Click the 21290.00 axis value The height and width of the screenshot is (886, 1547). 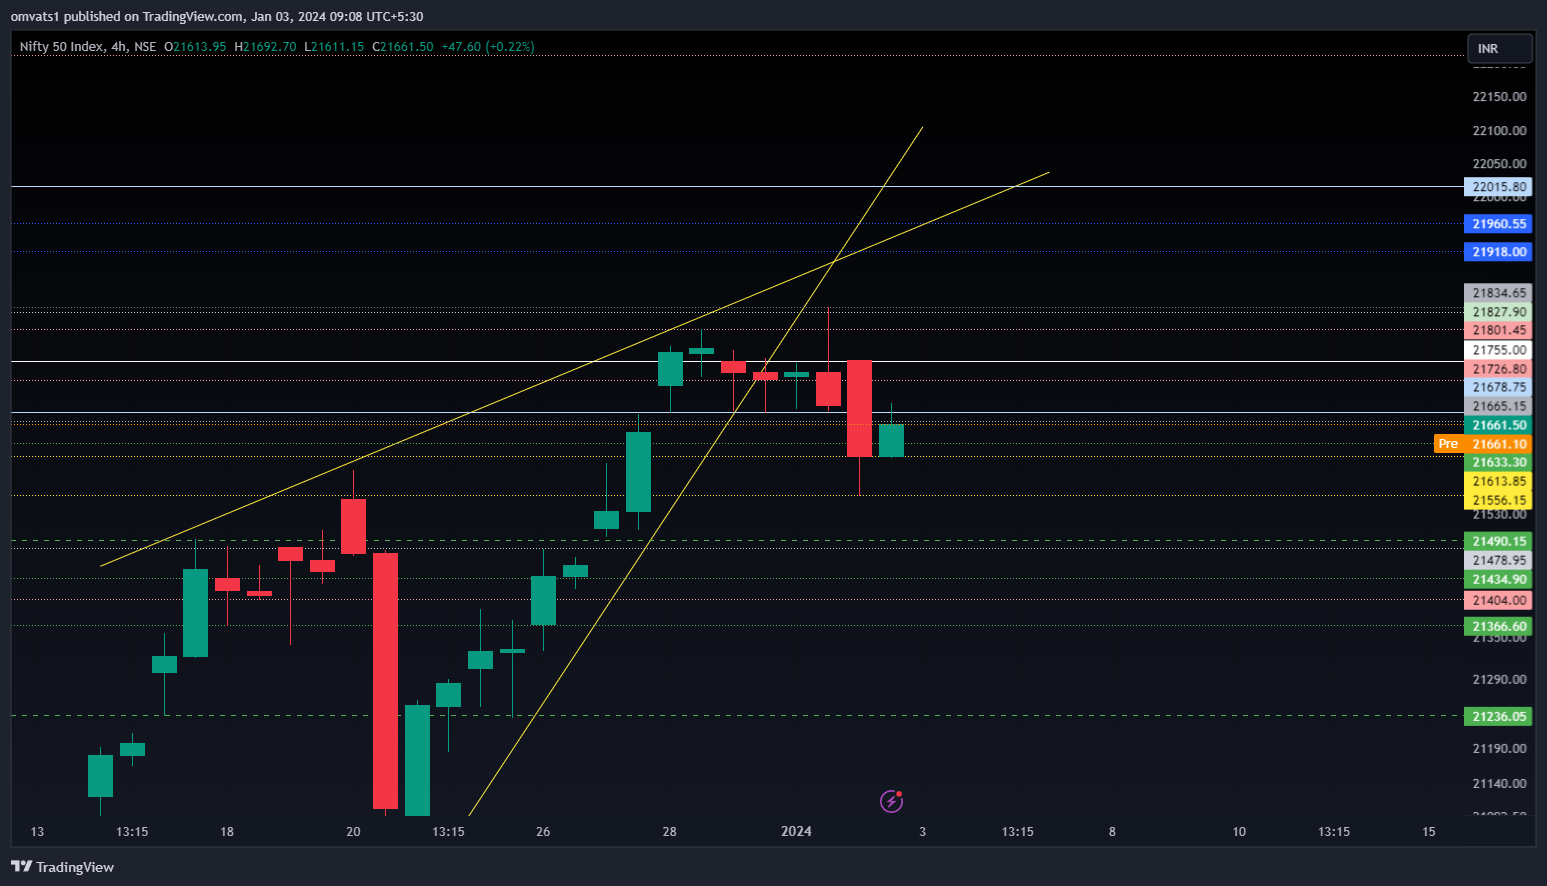(1499, 679)
